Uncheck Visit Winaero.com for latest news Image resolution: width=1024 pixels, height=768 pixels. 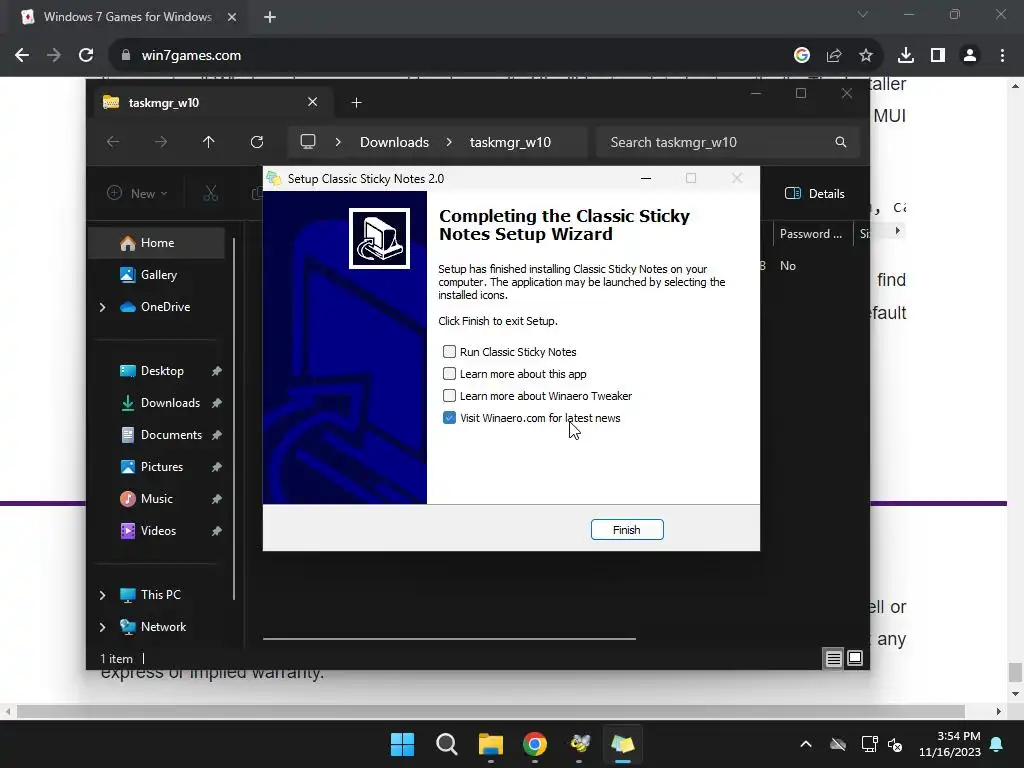(x=449, y=418)
